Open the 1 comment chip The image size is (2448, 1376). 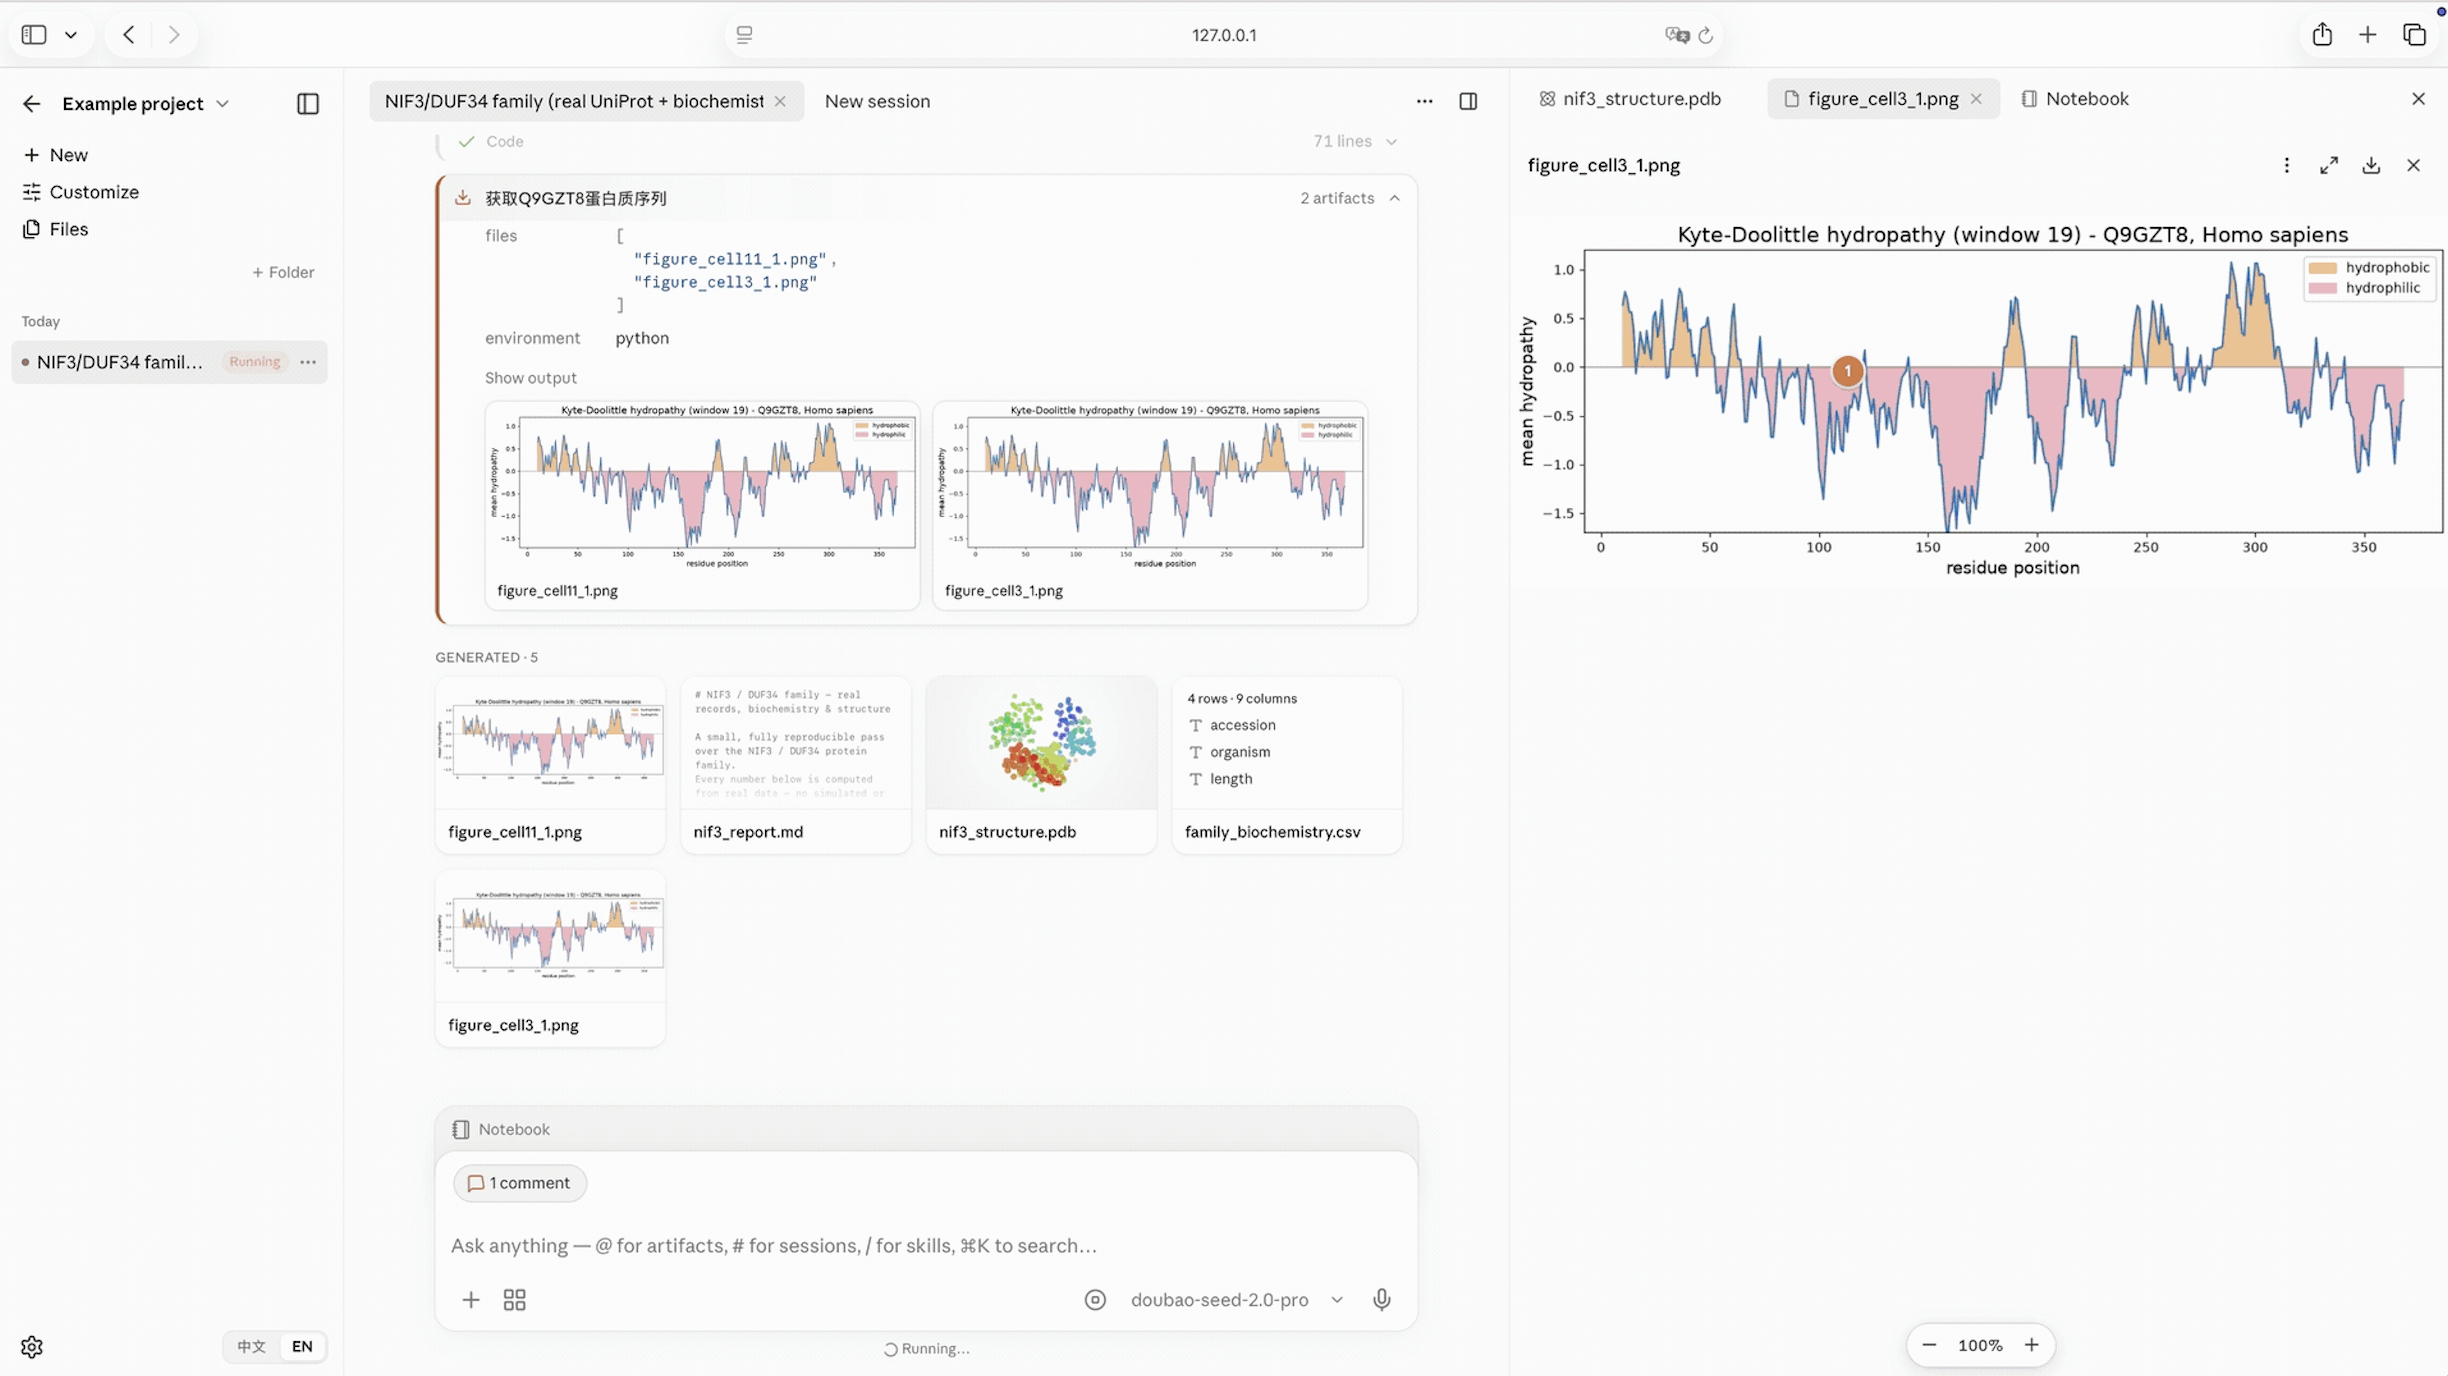520,1183
